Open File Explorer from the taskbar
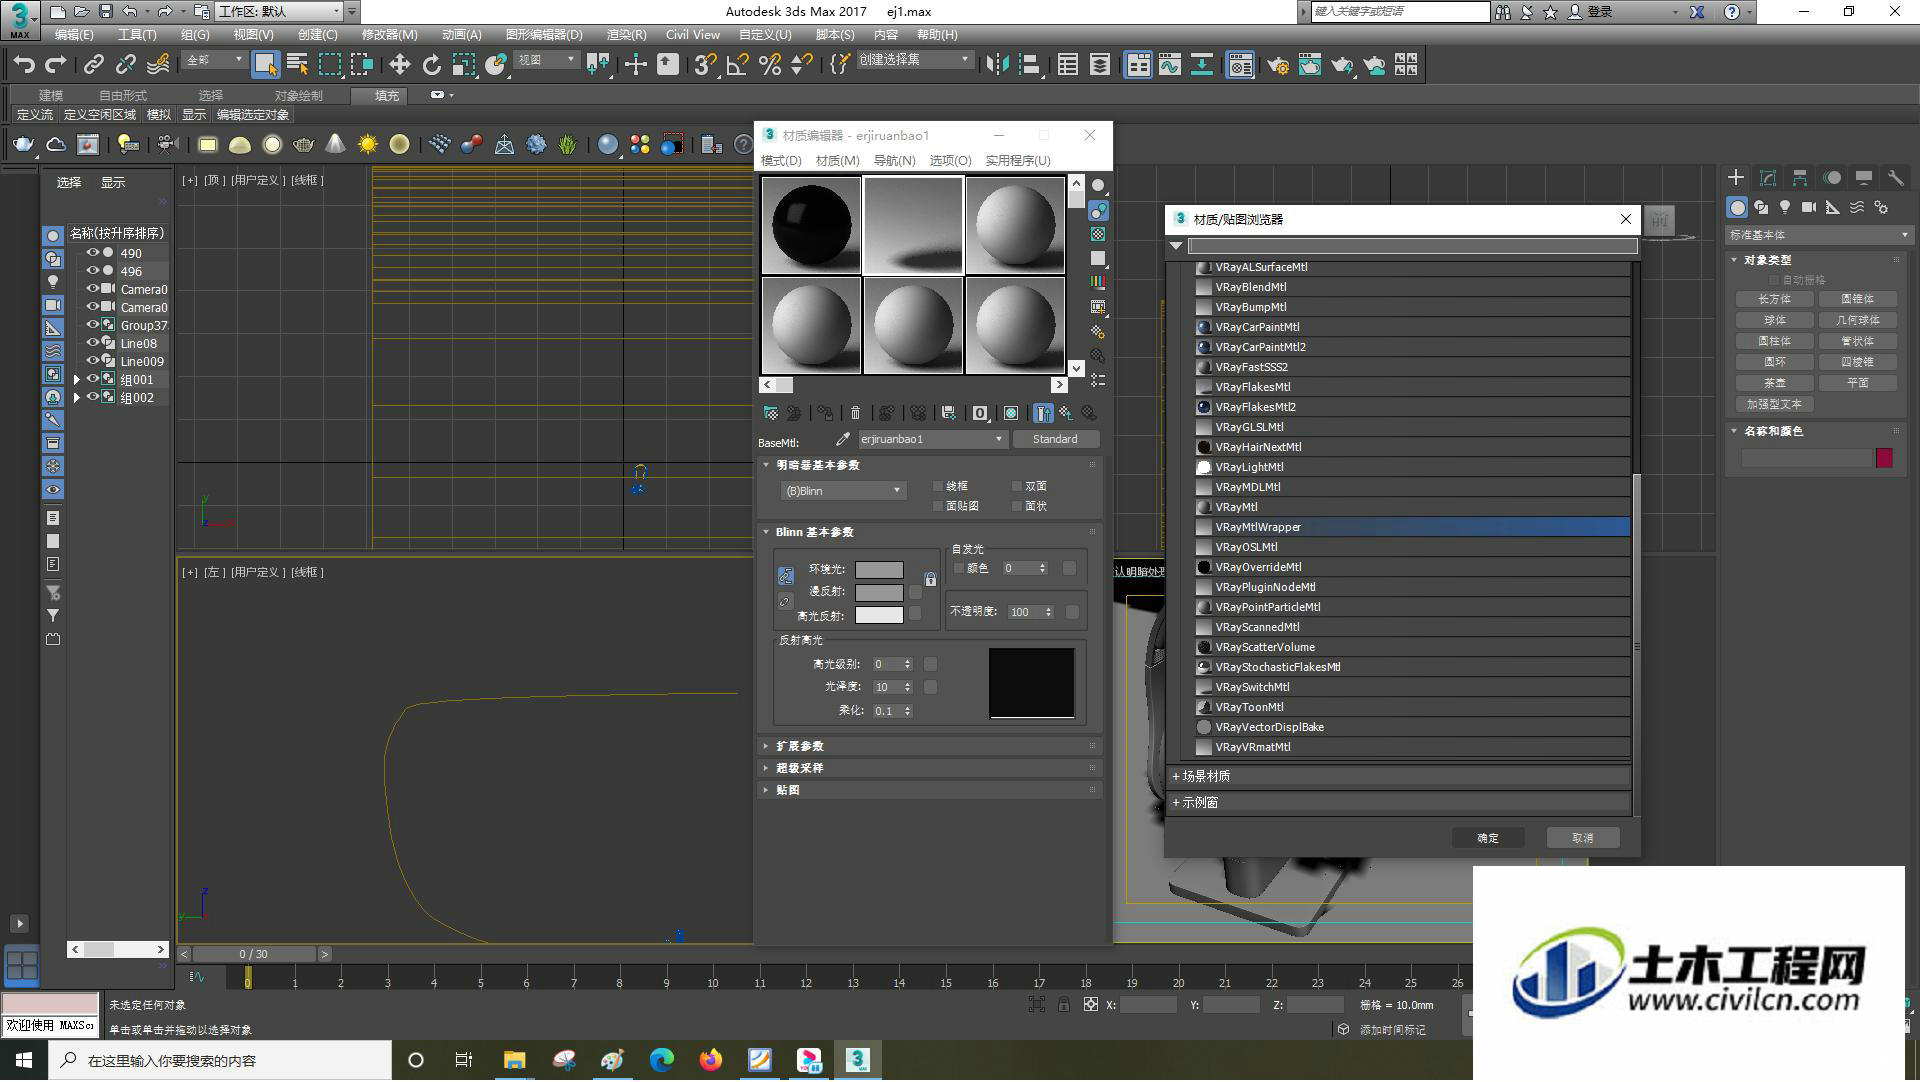This screenshot has height=1082, width=1920. pos(514,1060)
